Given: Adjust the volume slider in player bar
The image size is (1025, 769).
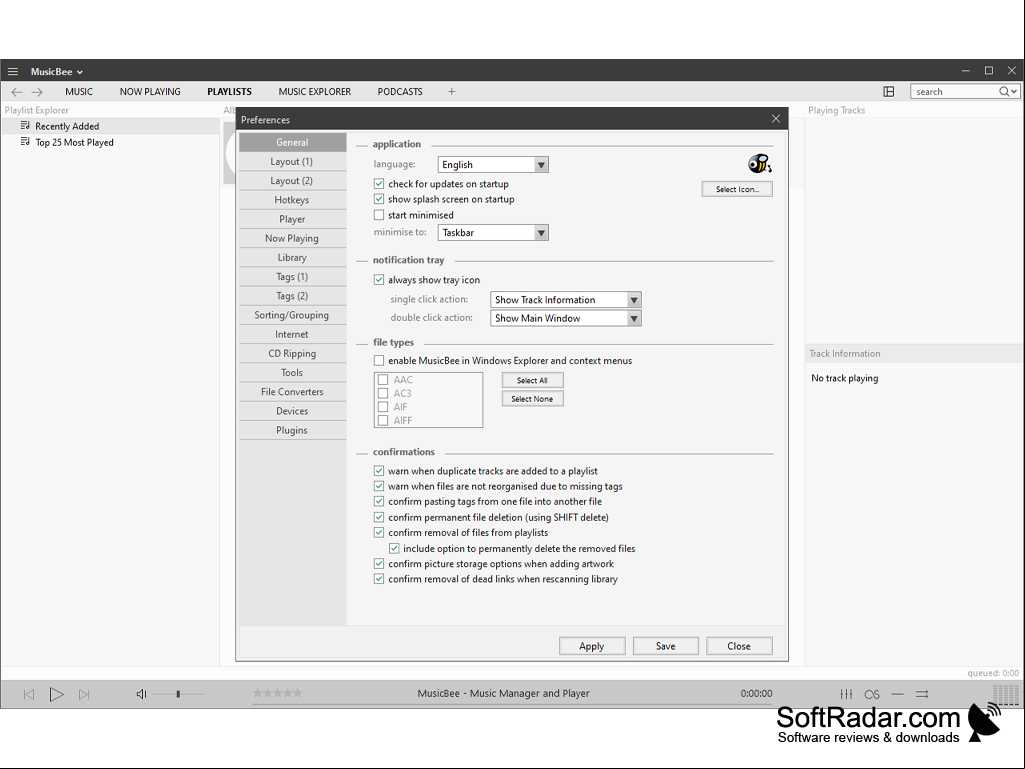Looking at the screenshot, I should (178, 694).
